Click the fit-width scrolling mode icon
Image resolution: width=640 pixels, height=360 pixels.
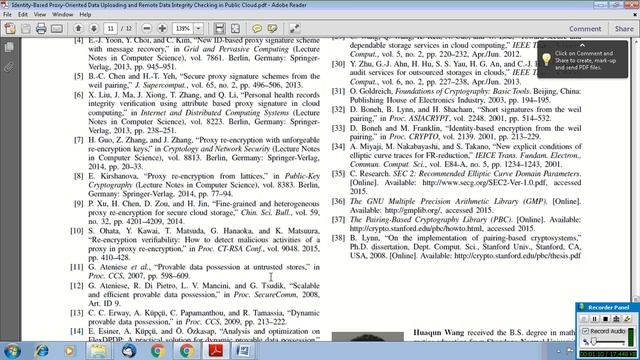click(x=220, y=28)
